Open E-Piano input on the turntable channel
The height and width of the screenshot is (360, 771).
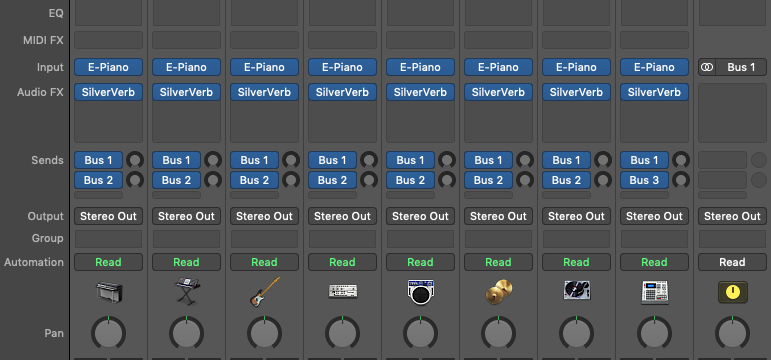coord(577,67)
